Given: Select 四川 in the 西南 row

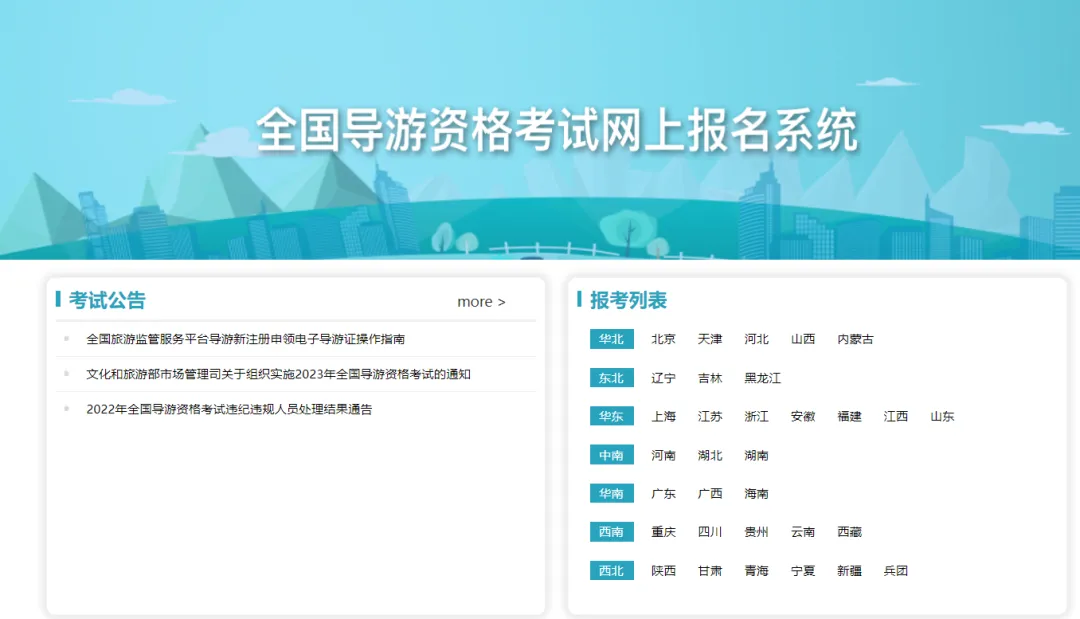Looking at the screenshot, I should tap(710, 532).
